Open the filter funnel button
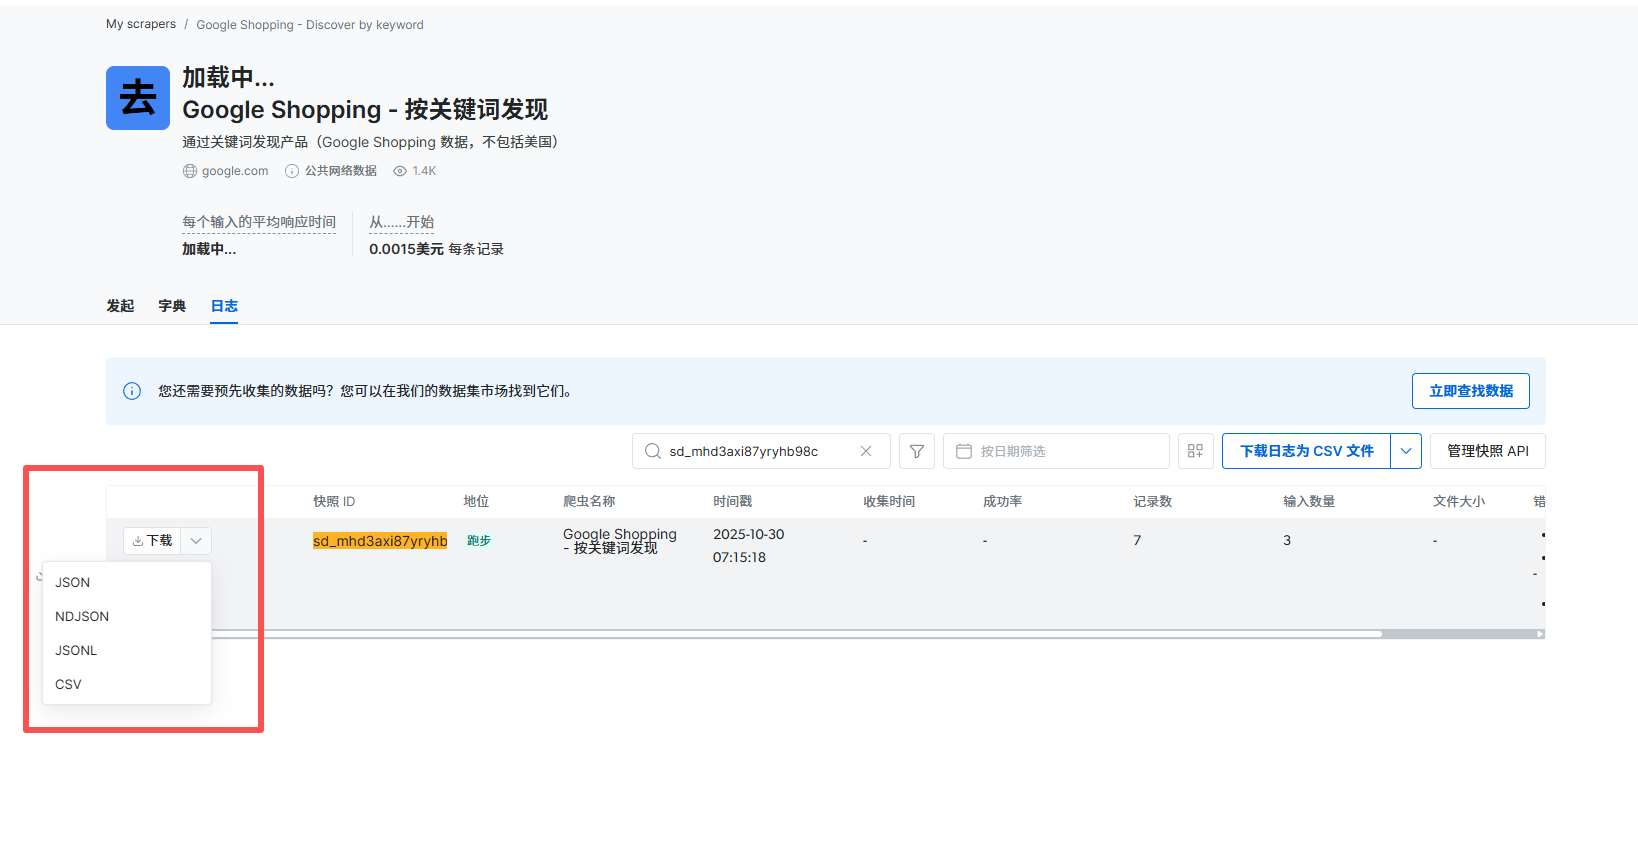 coord(917,451)
